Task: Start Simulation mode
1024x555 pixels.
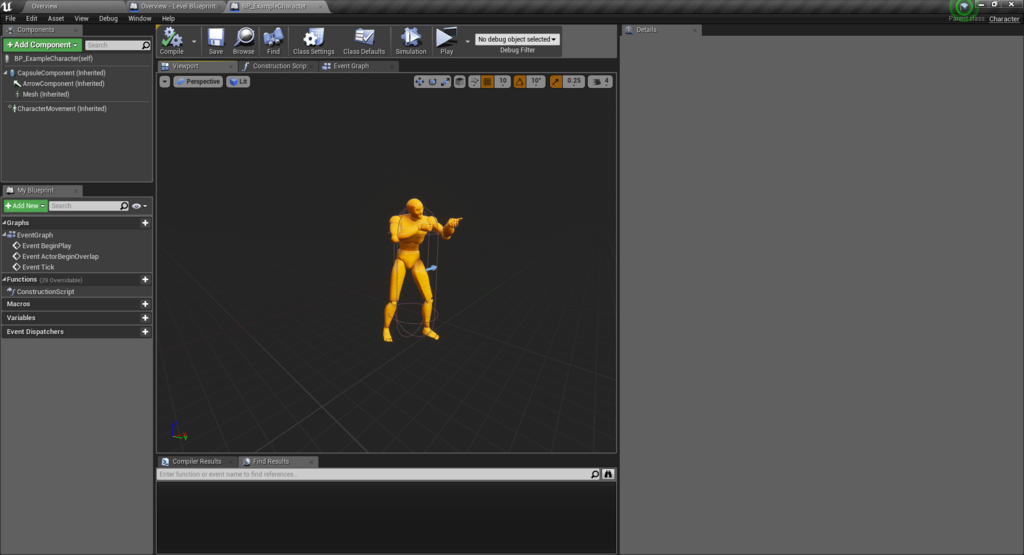Action: click(410, 40)
